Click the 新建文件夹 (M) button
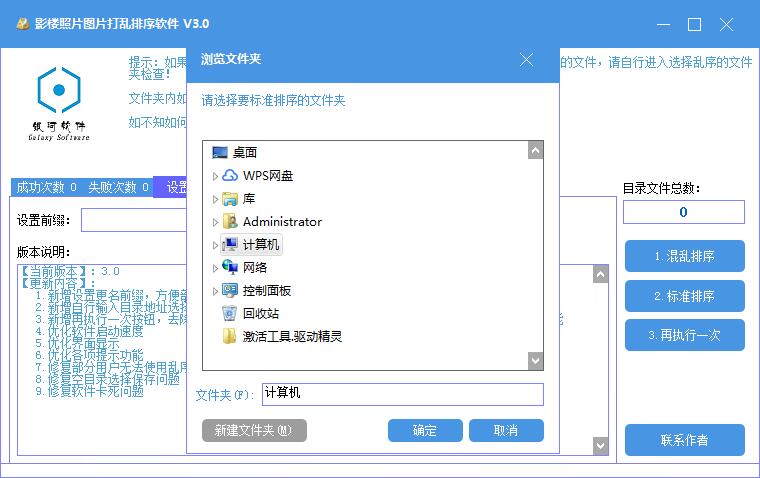760x478 pixels. (254, 430)
